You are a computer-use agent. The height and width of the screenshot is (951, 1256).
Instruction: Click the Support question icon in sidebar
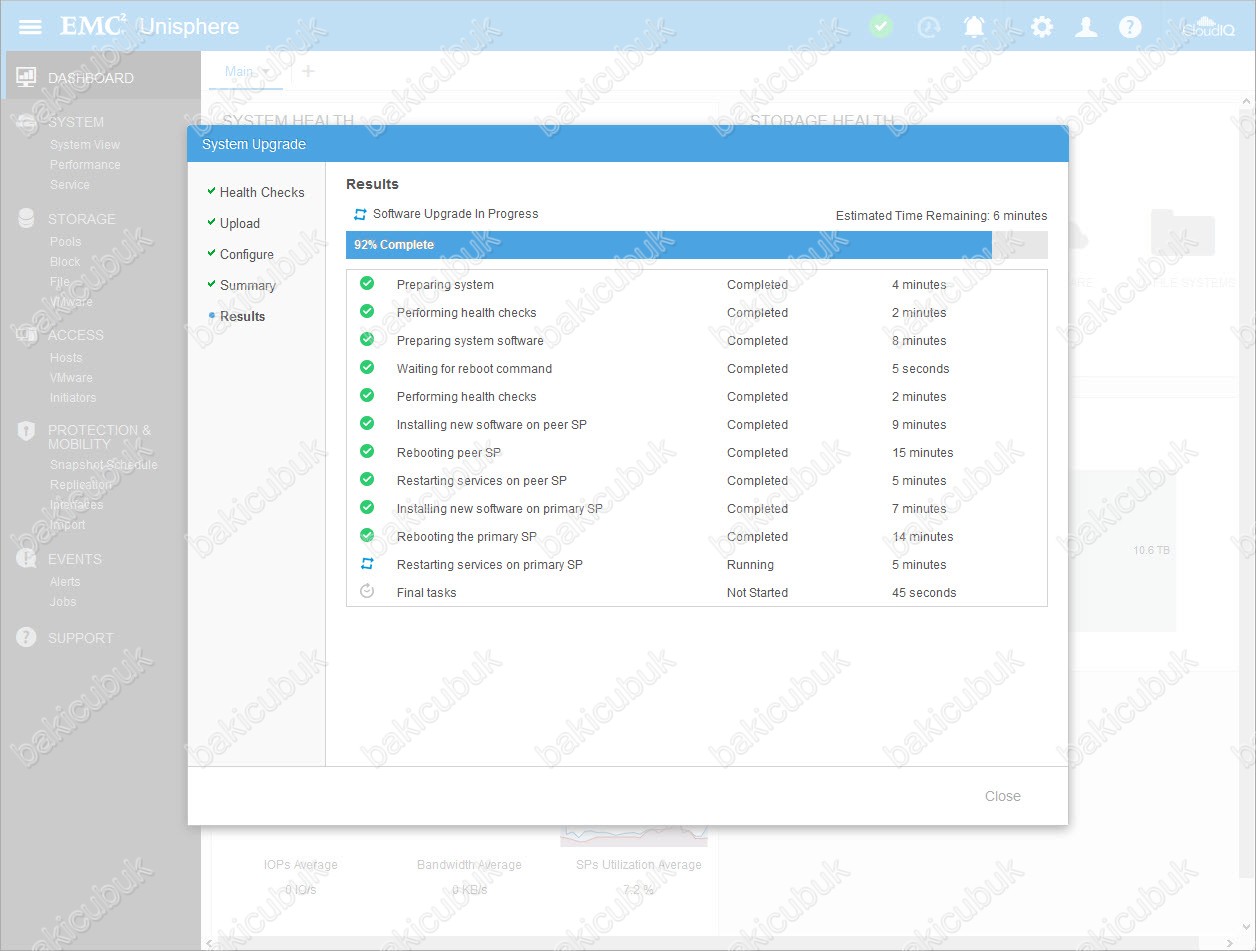pos(26,637)
